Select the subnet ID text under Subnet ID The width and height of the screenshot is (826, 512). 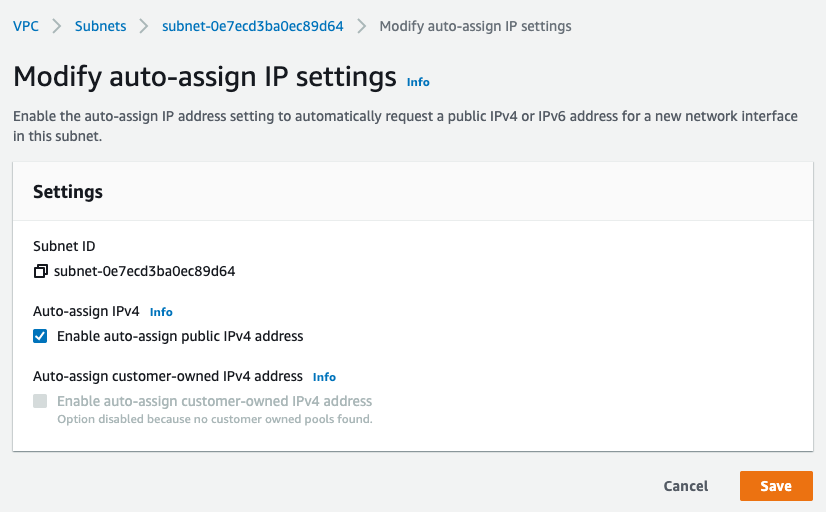point(145,271)
